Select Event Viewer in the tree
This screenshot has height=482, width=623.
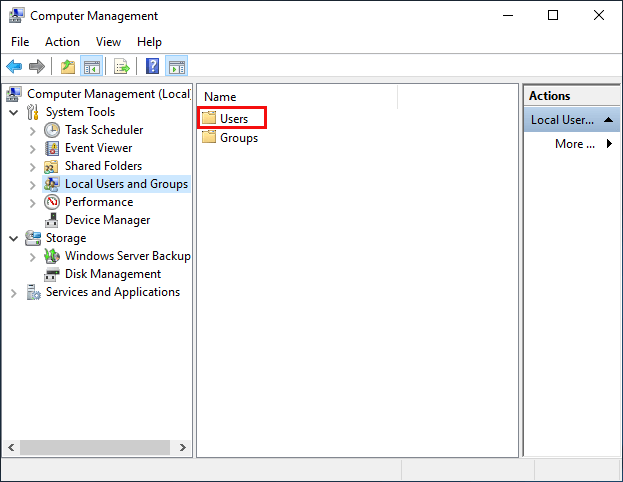coord(99,148)
